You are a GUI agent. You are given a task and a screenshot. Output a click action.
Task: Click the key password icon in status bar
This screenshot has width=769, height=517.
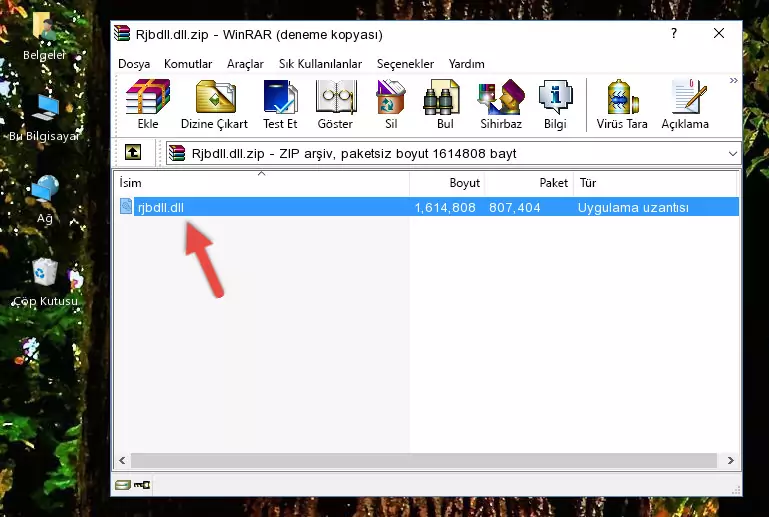[142, 485]
